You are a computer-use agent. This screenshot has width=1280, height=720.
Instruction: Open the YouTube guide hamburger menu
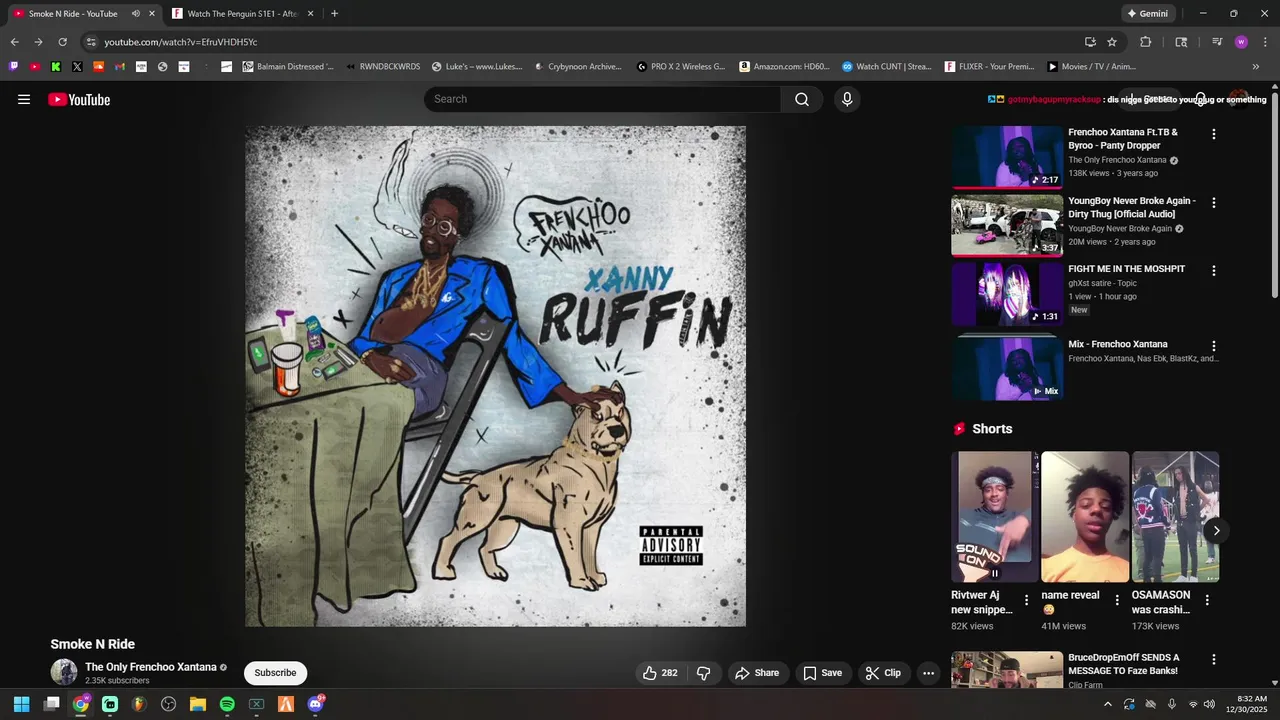24,99
